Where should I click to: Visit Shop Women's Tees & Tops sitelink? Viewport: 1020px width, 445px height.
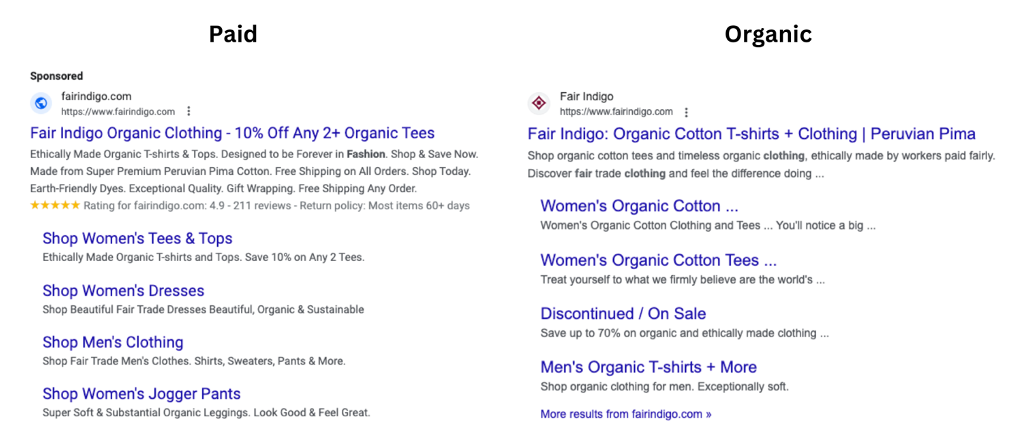pos(137,238)
